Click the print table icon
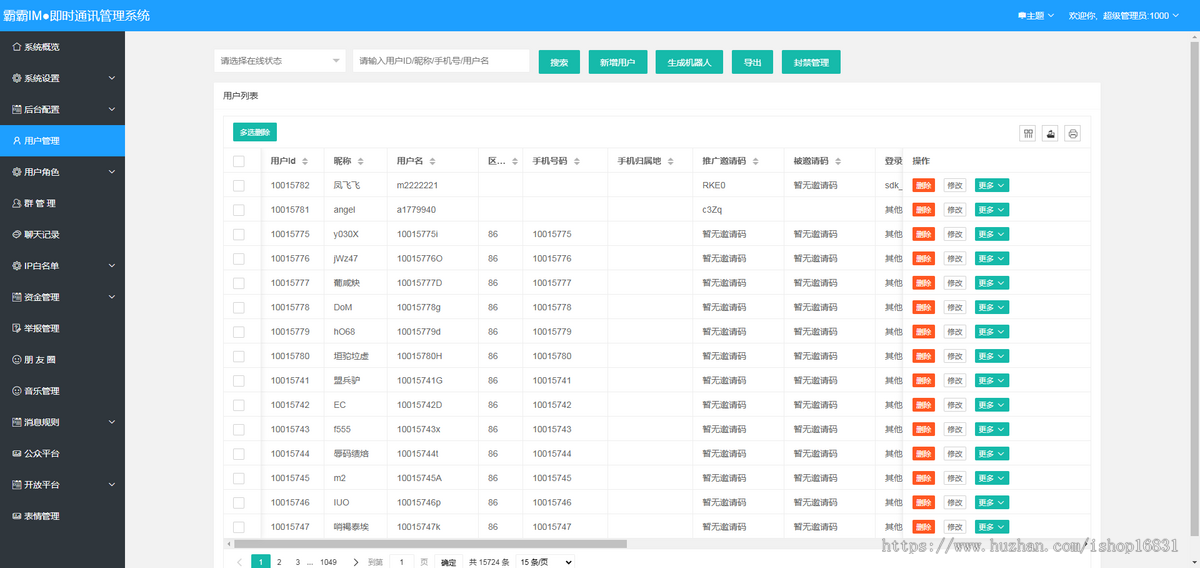The height and width of the screenshot is (568, 1200). [x=1073, y=133]
